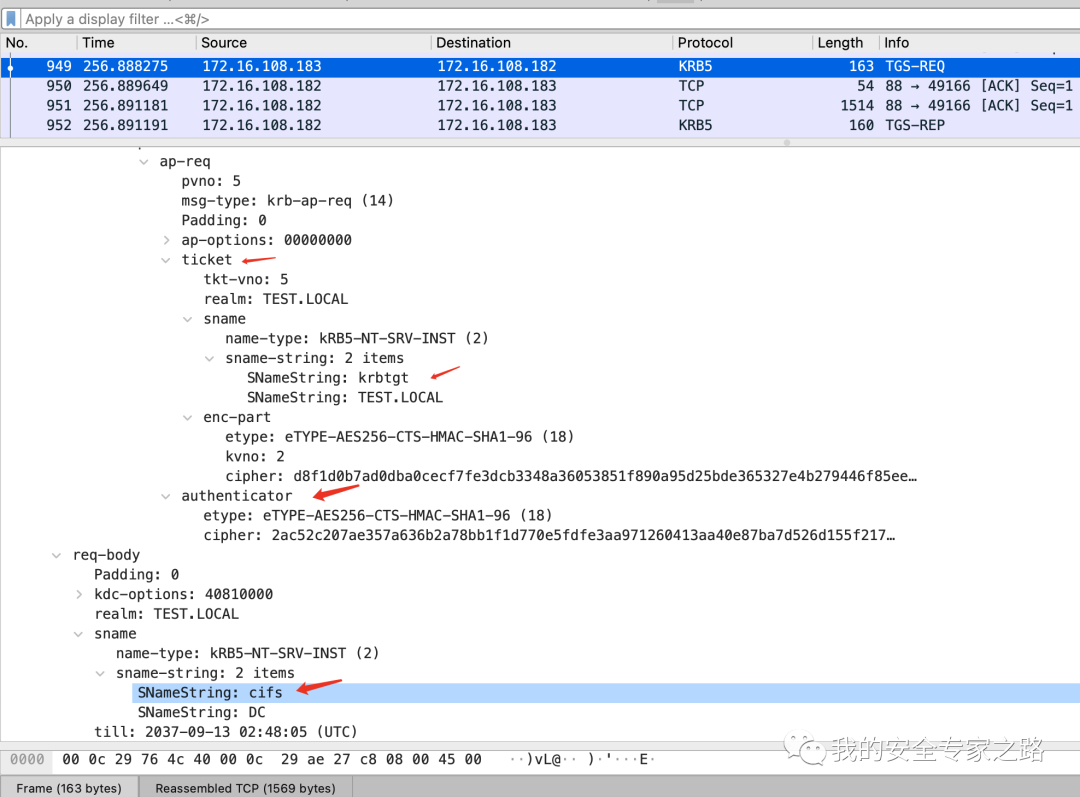Select packet 949 TGS-REQ row
Image resolution: width=1080 pixels, height=797 pixels.
tap(540, 66)
